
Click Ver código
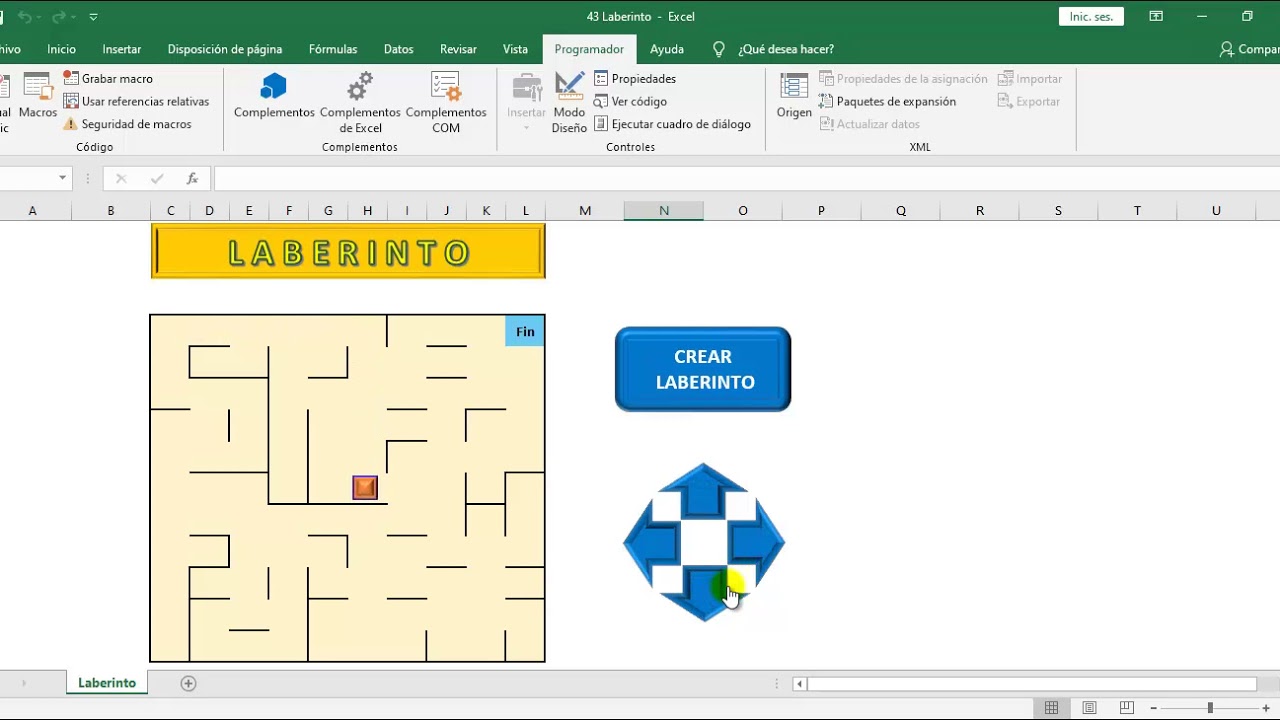tap(630, 101)
